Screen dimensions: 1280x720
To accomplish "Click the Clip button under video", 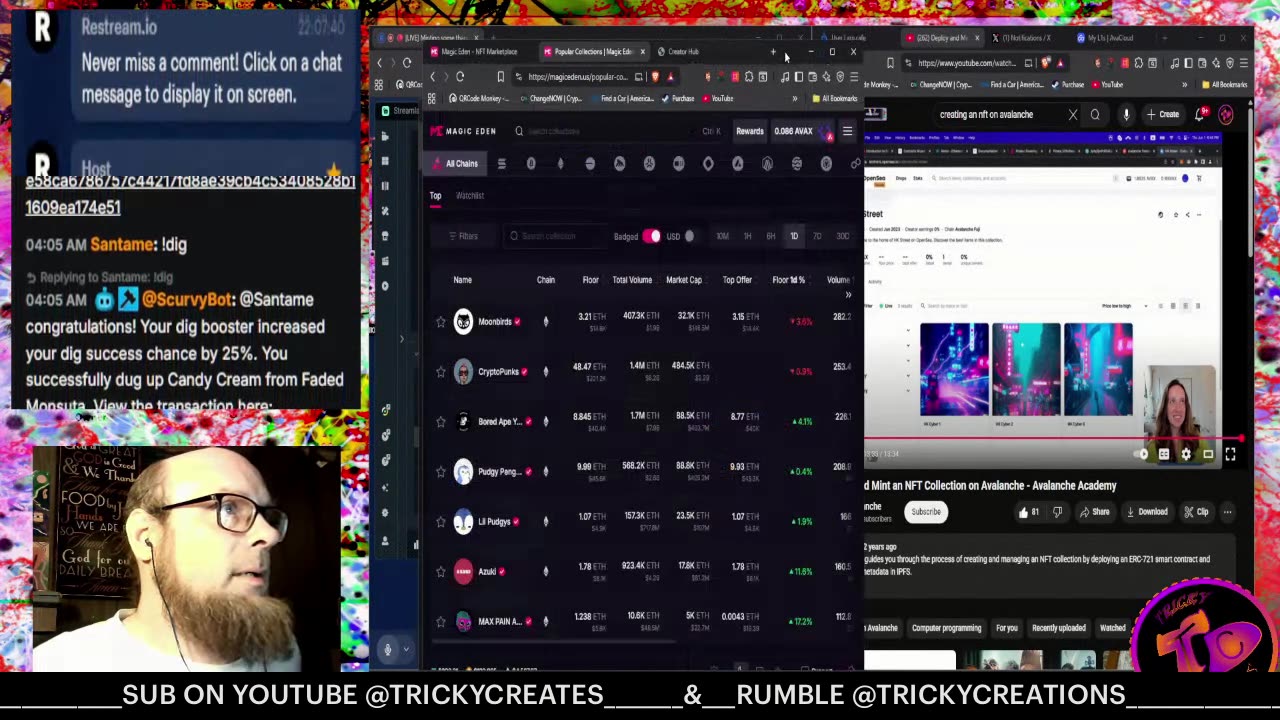I will [x=1196, y=512].
